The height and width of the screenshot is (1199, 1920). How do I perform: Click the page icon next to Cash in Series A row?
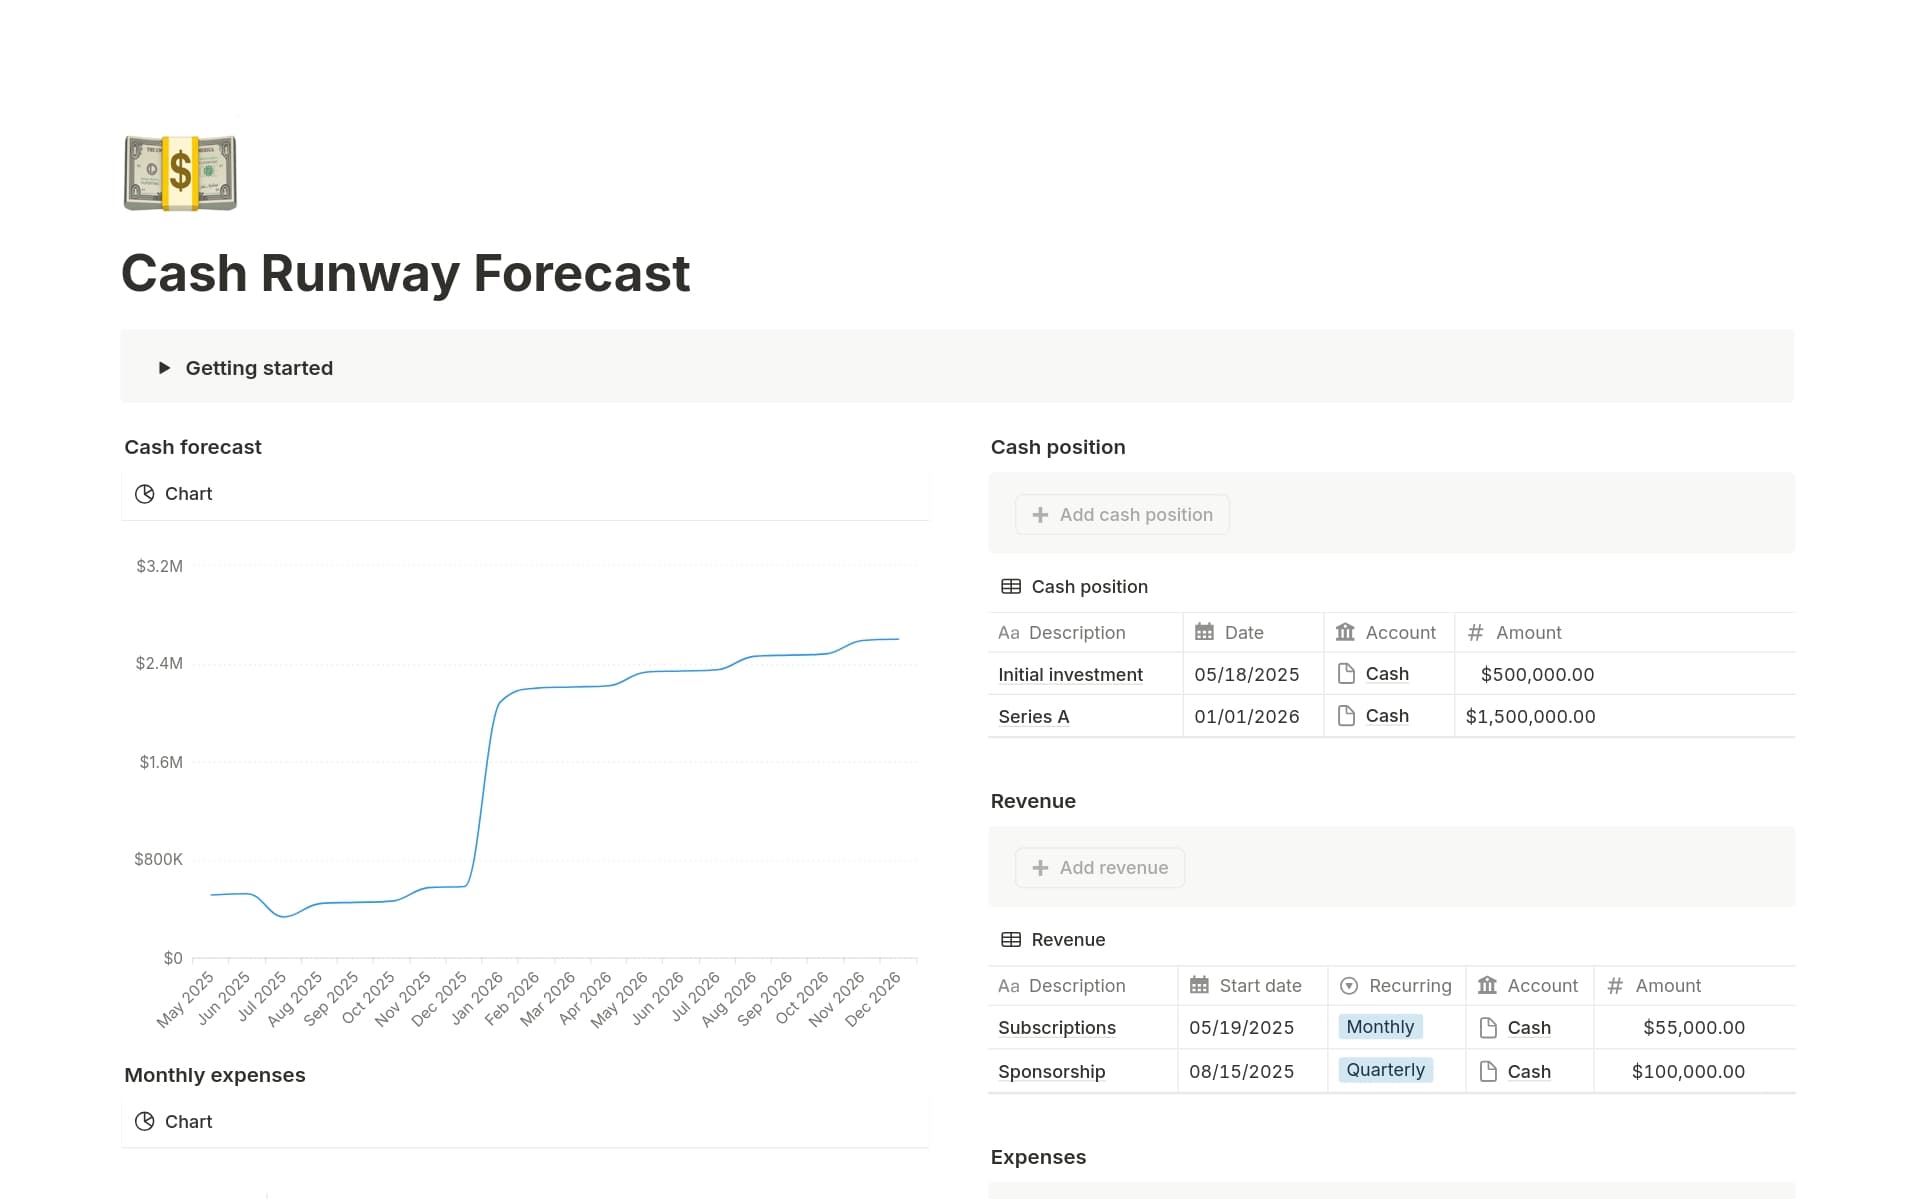[1346, 715]
